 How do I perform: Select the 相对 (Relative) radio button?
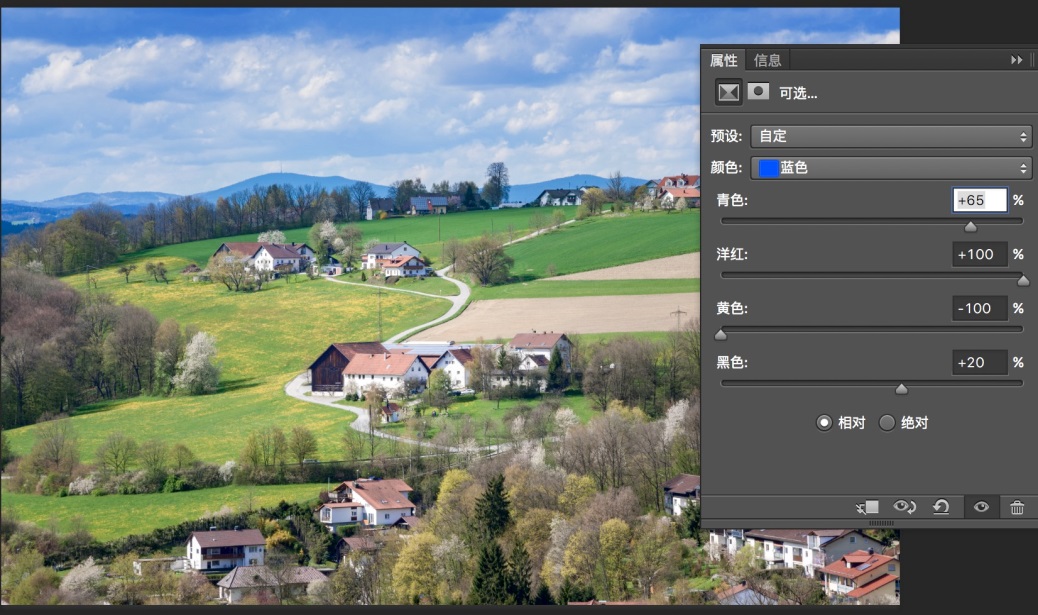[x=824, y=423]
